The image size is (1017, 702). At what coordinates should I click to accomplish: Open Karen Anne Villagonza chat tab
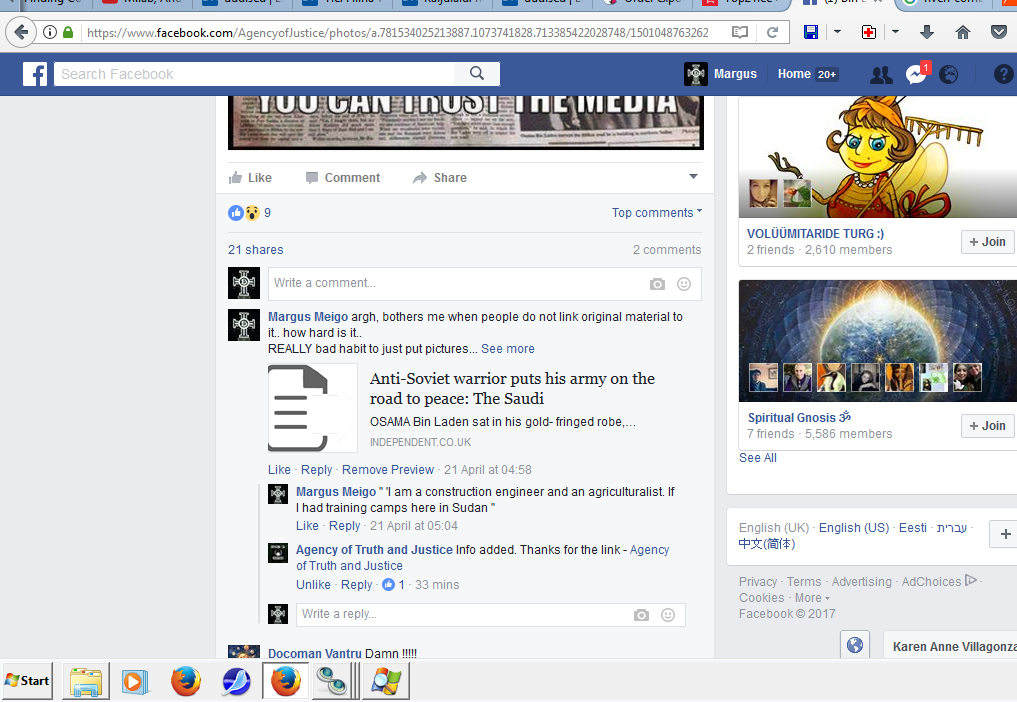tap(950, 647)
